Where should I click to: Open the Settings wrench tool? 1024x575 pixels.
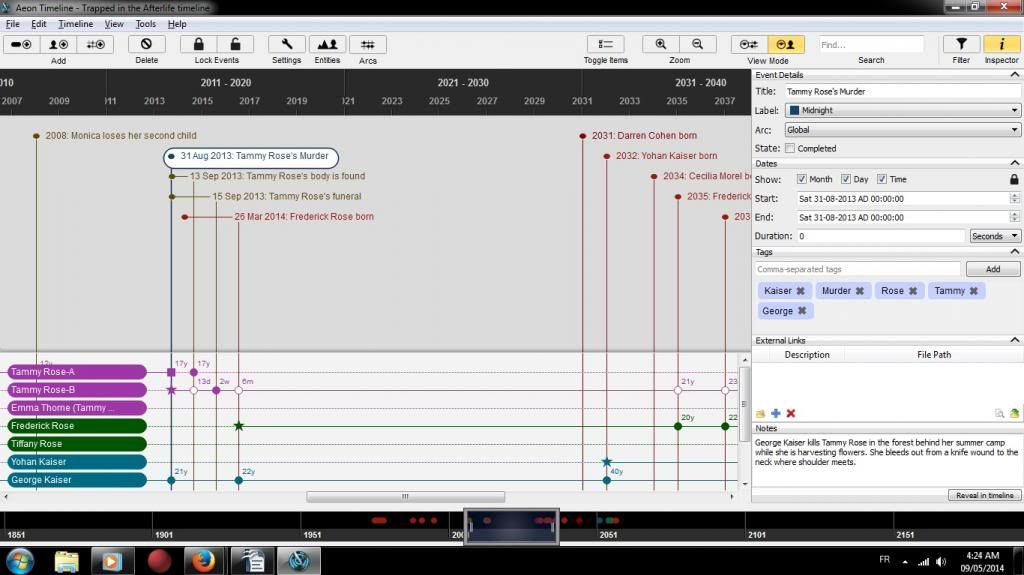tap(287, 45)
